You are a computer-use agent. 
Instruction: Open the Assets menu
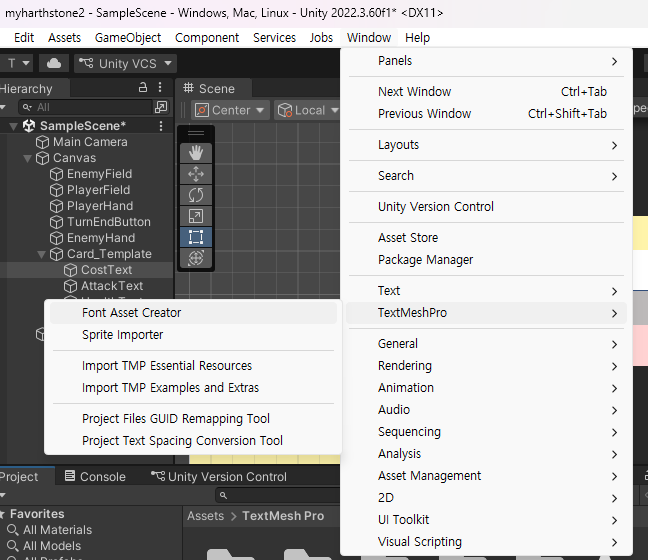(64, 38)
